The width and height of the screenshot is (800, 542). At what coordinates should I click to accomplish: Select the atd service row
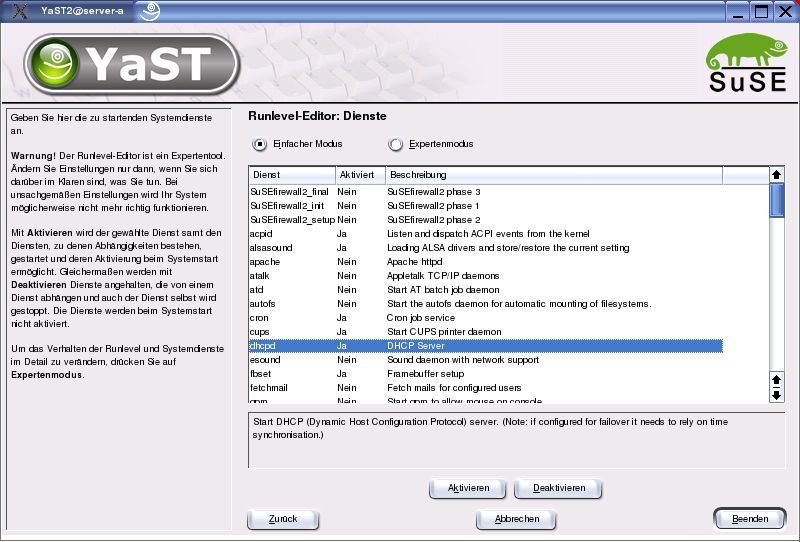[485, 290]
